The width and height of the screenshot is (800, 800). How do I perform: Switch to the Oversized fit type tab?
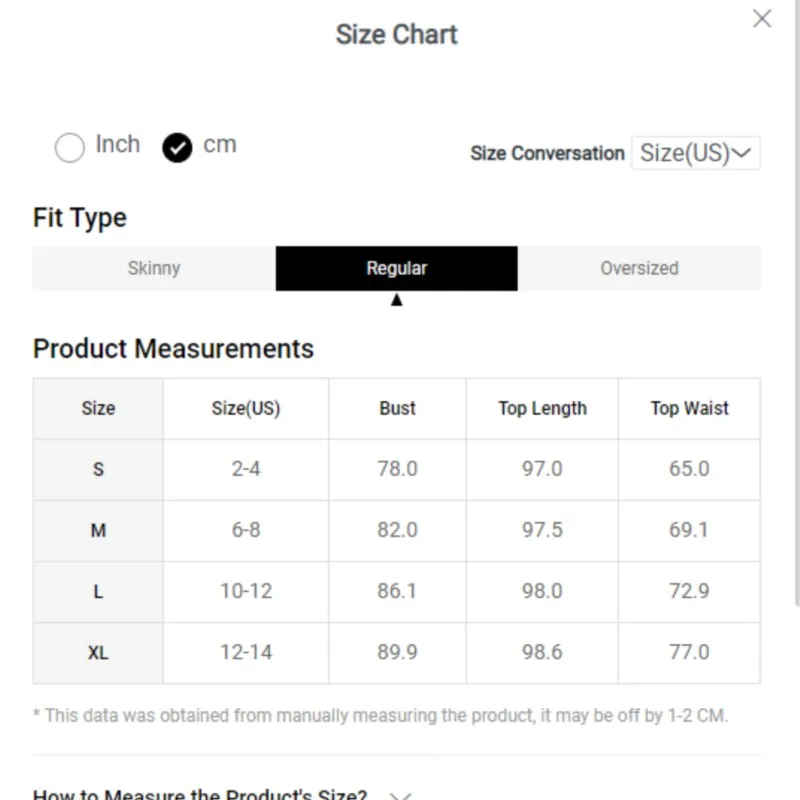[639, 268]
